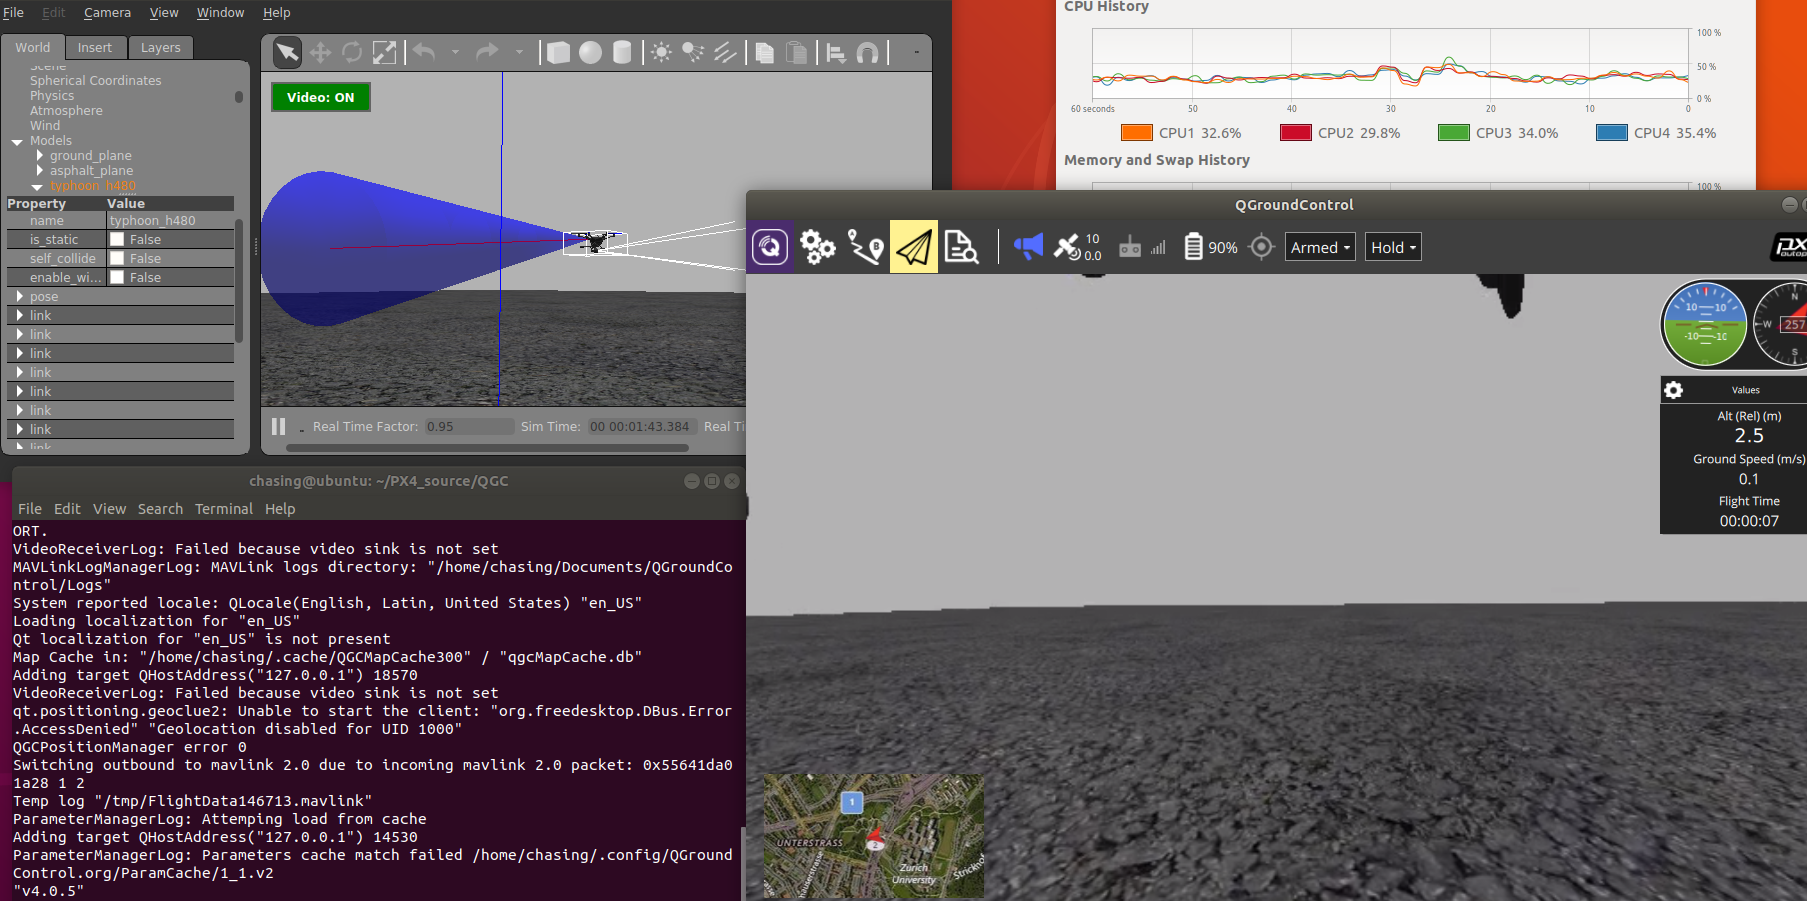Open the Values widget gear settings
1807x901 pixels.
pos(1673,390)
